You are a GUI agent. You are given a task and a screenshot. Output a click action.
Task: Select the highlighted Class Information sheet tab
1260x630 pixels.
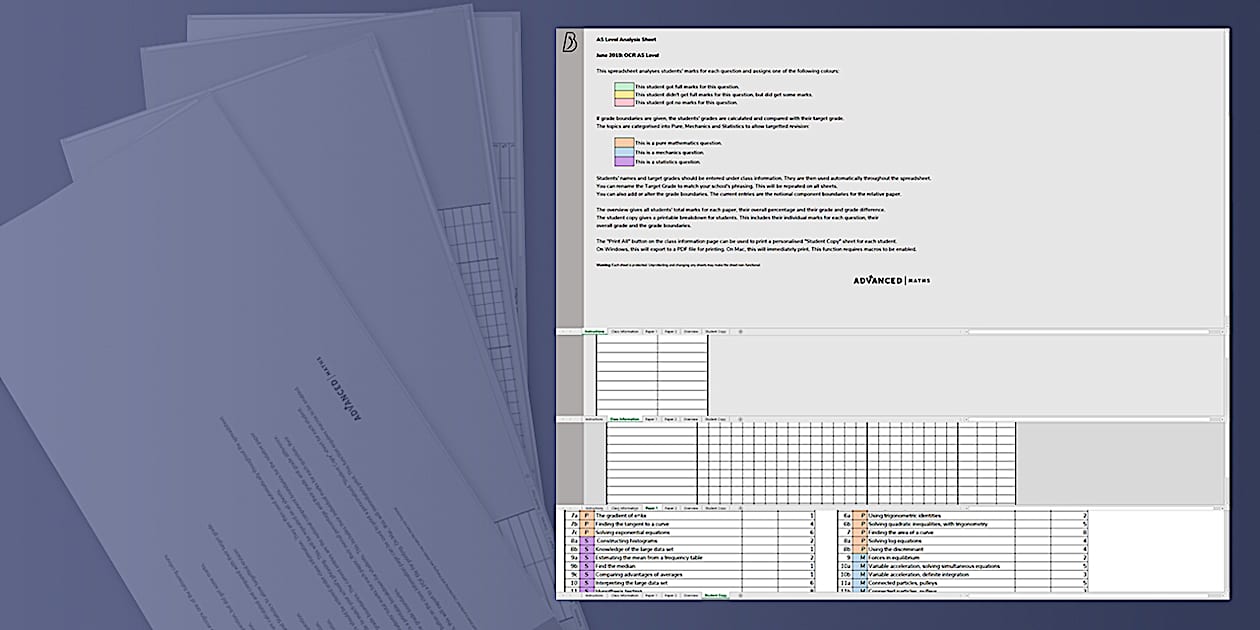[625, 419]
